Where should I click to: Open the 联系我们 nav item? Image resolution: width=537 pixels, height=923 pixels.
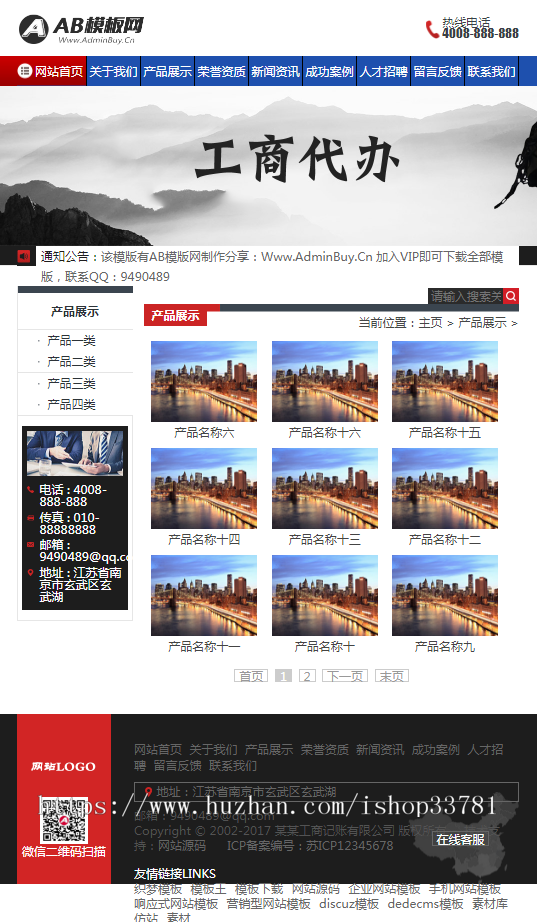(x=492, y=71)
